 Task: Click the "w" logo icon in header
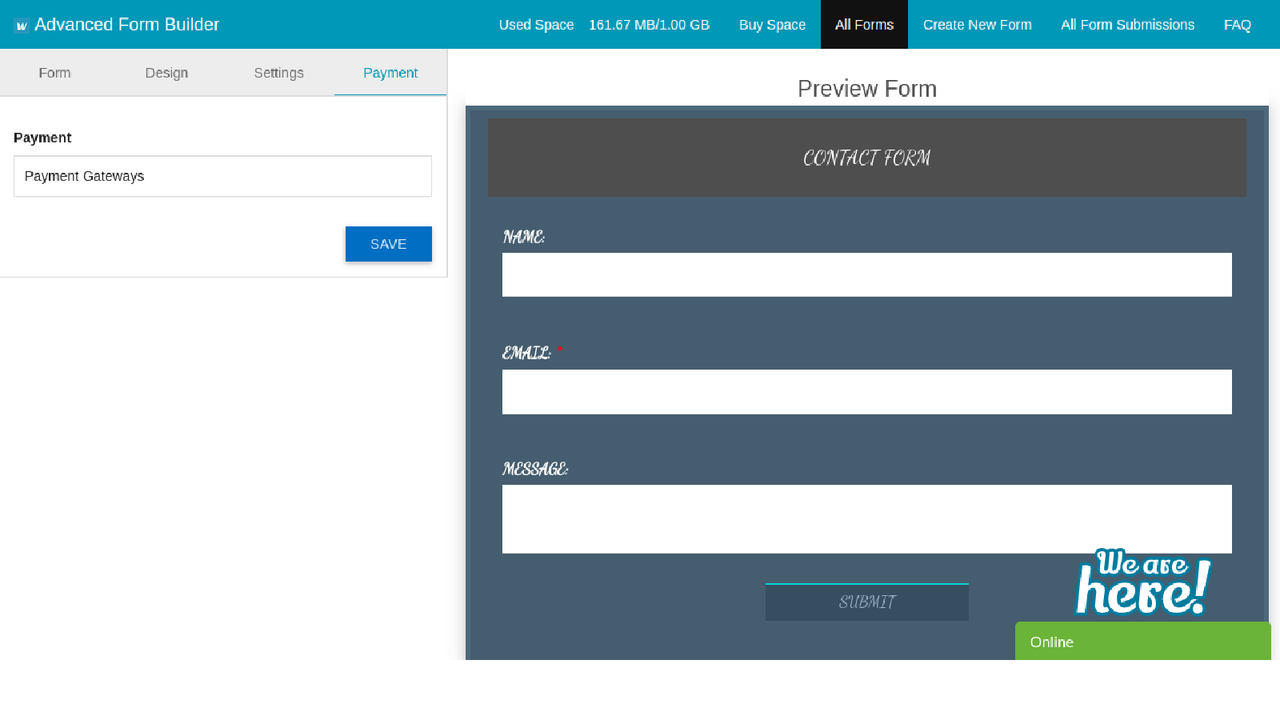(22, 24)
